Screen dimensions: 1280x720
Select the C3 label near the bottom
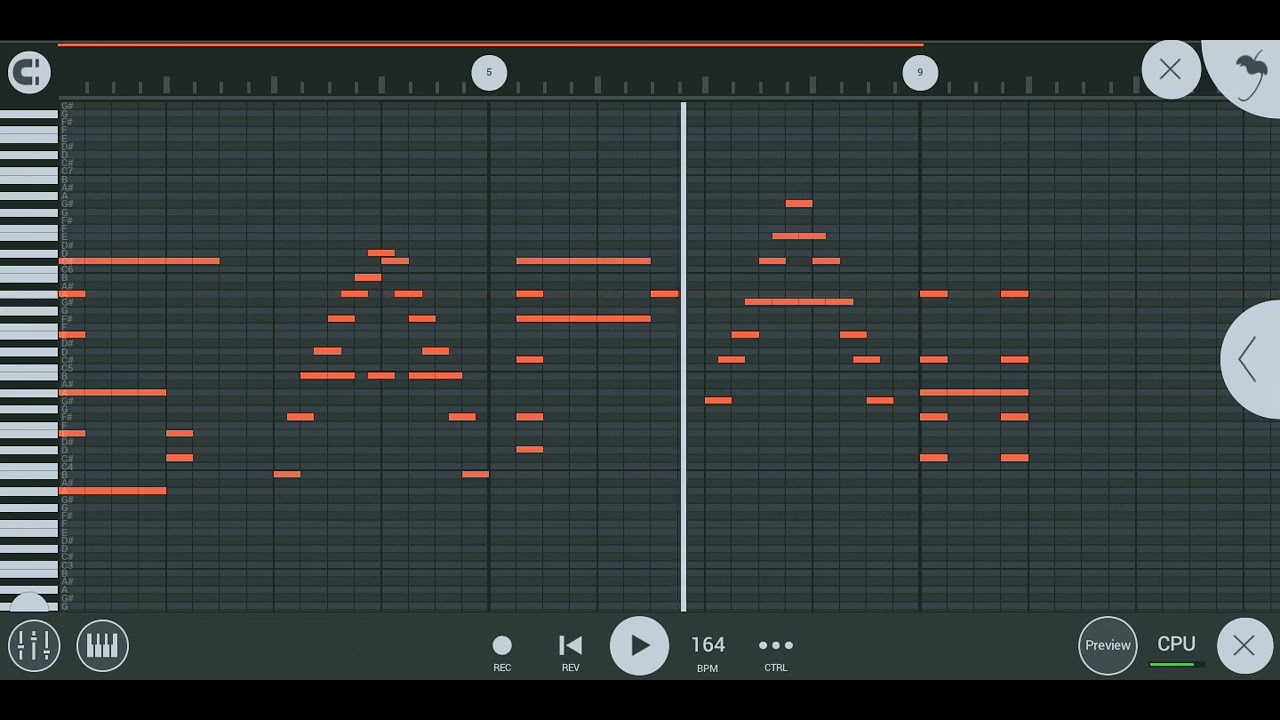67,565
